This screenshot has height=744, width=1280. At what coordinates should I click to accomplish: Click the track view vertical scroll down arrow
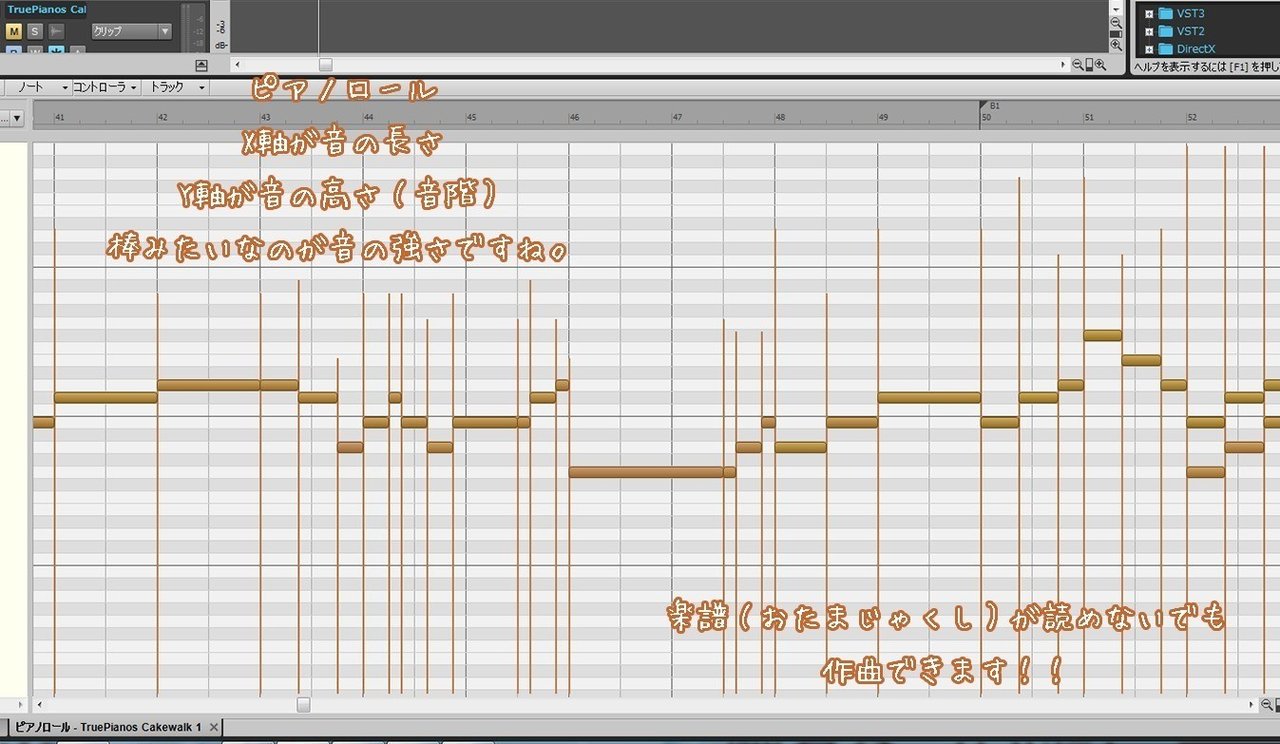point(1116,8)
